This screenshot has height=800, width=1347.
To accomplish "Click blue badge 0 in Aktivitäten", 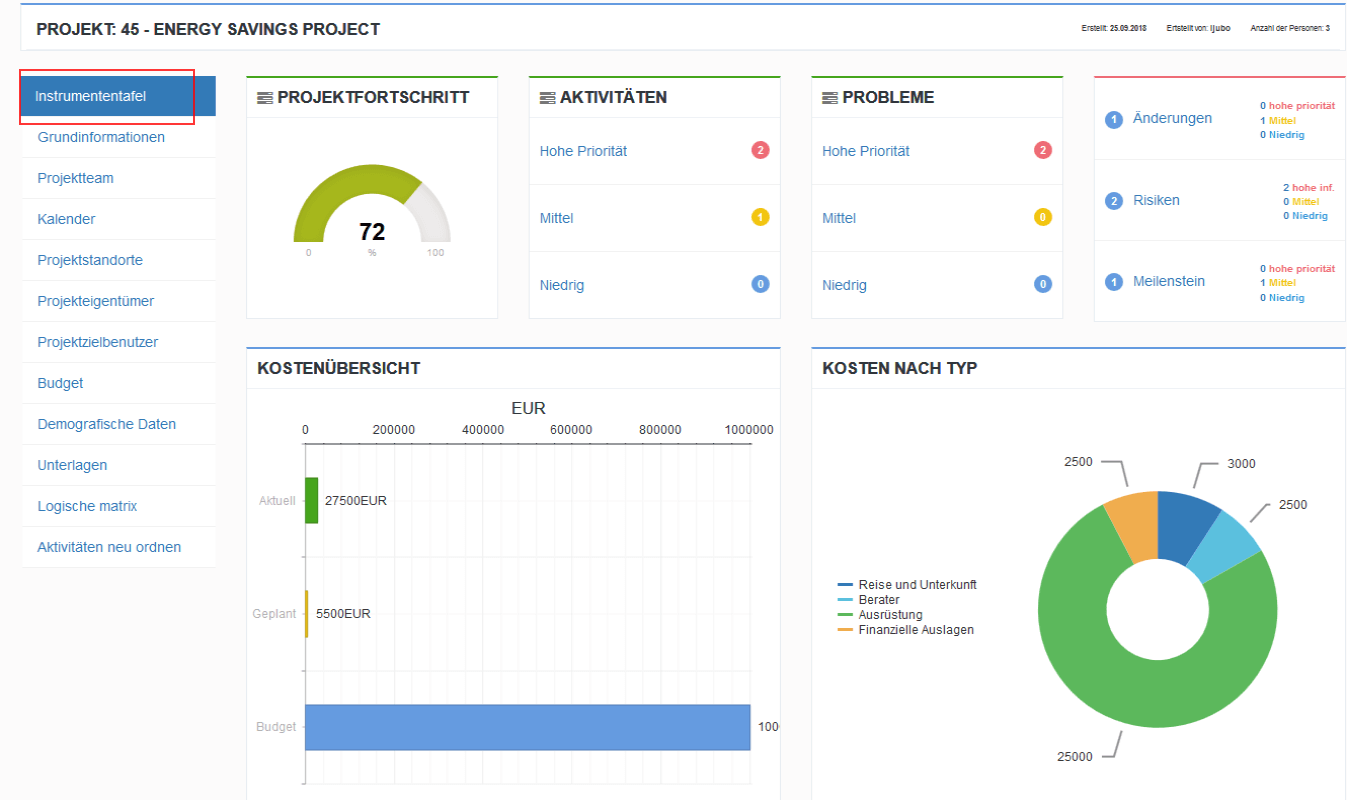I will 760,284.
